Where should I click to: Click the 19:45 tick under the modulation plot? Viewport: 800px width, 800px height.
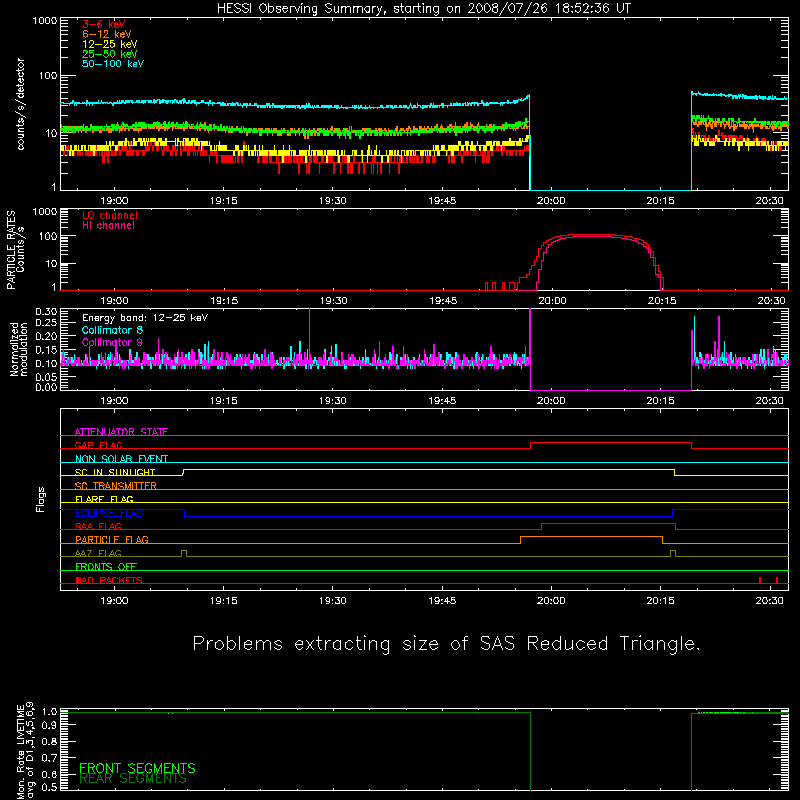pos(442,401)
